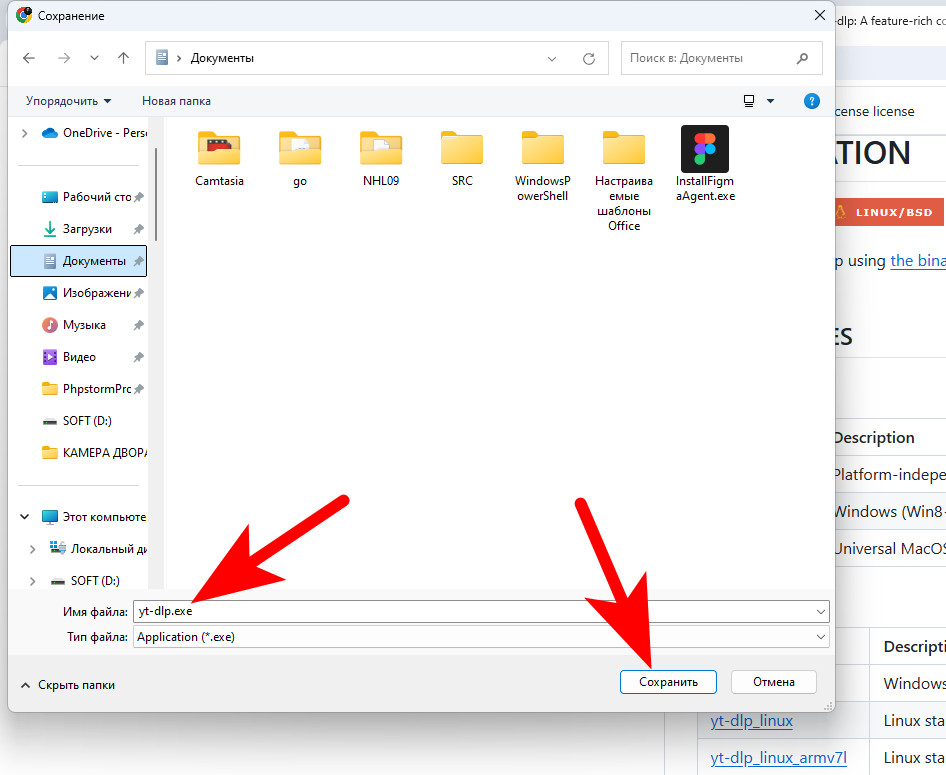Select Загрузки in the sidebar

coord(87,229)
